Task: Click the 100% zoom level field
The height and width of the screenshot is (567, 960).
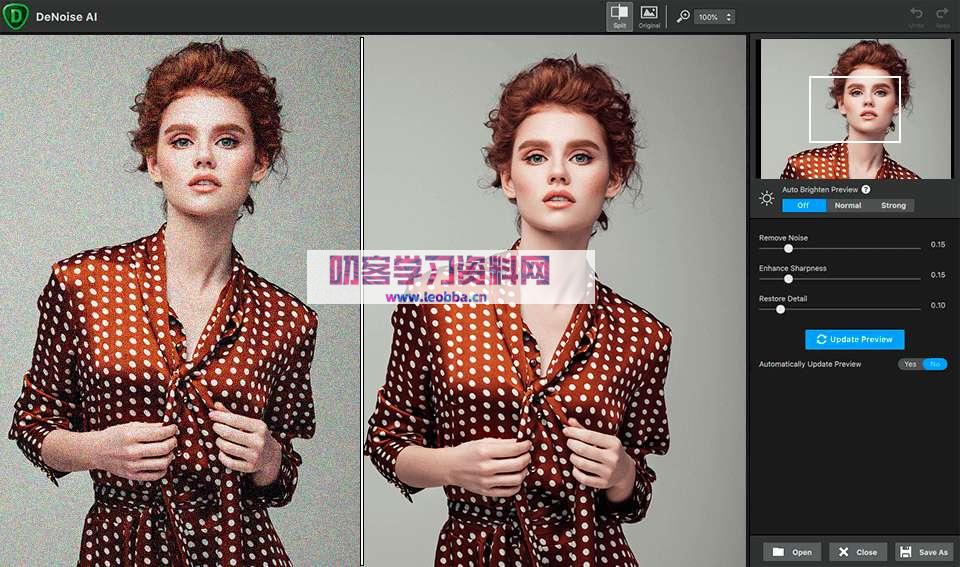Action: click(708, 17)
